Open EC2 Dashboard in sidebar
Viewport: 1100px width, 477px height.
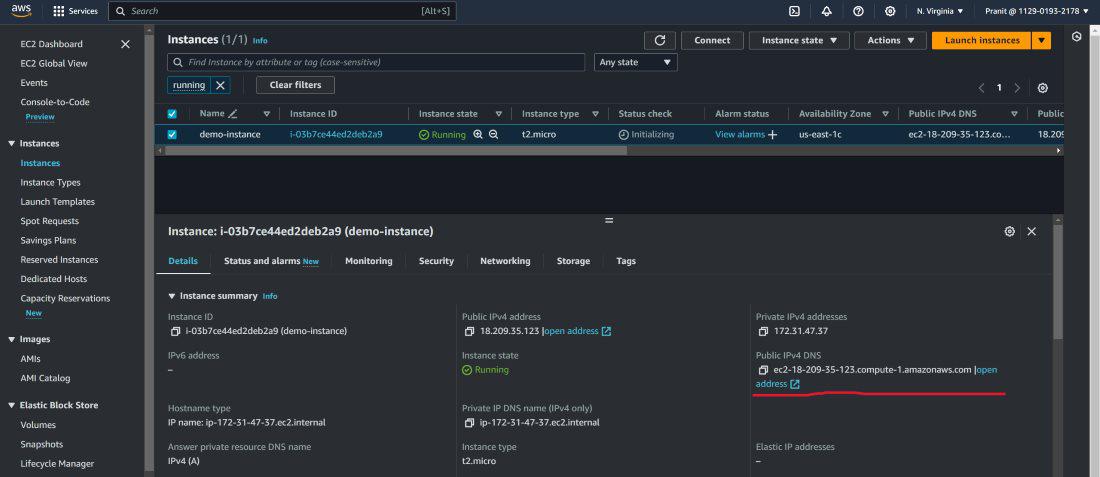51,44
